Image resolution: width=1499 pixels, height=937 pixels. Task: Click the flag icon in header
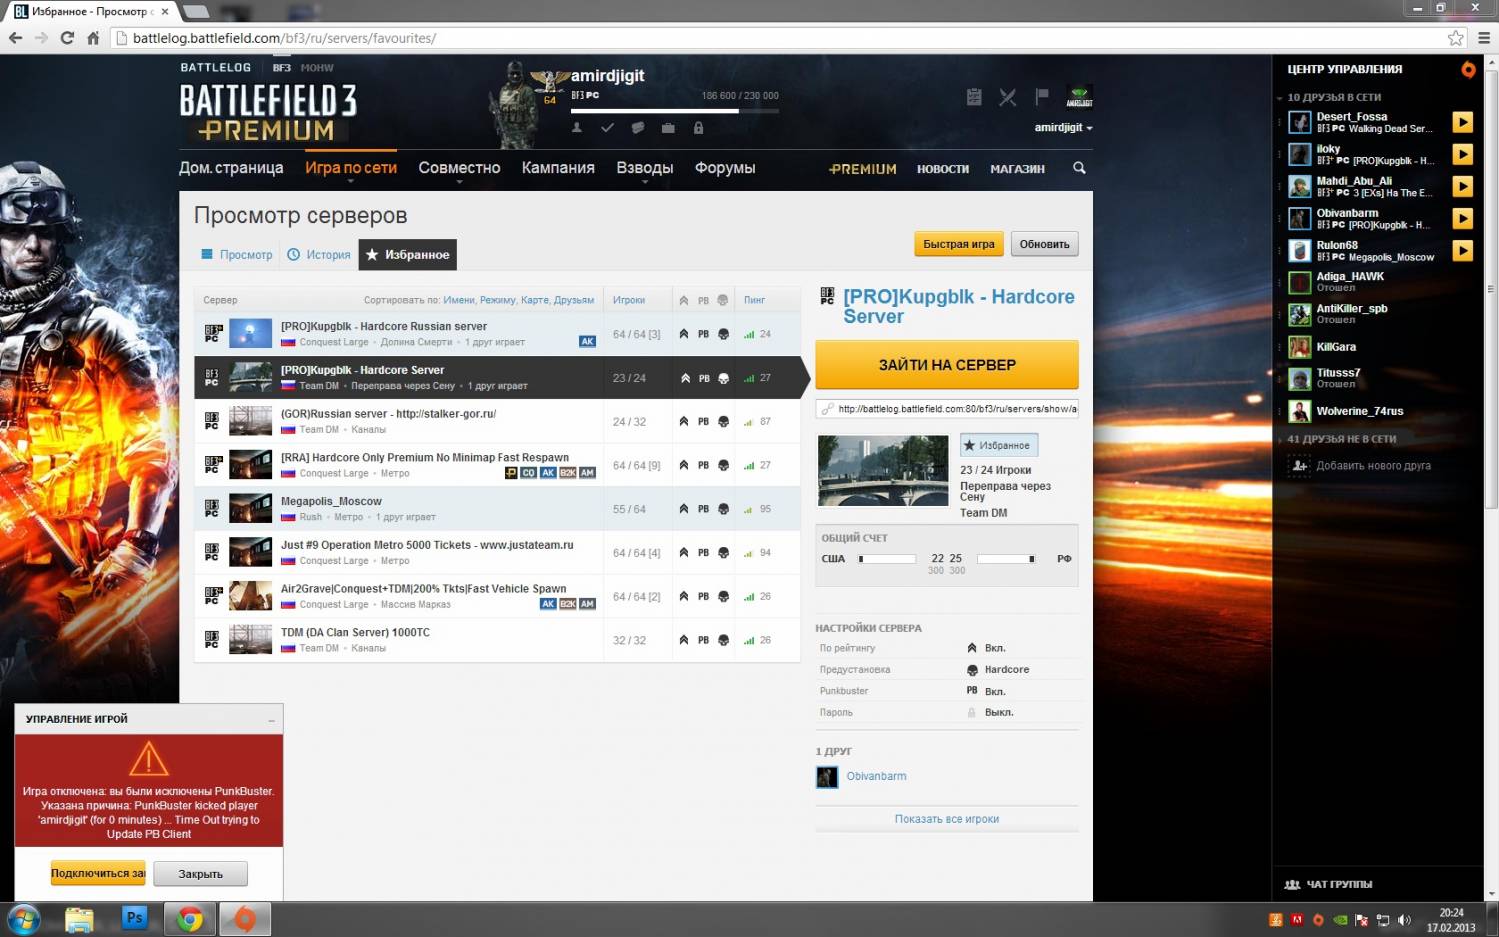(1041, 97)
